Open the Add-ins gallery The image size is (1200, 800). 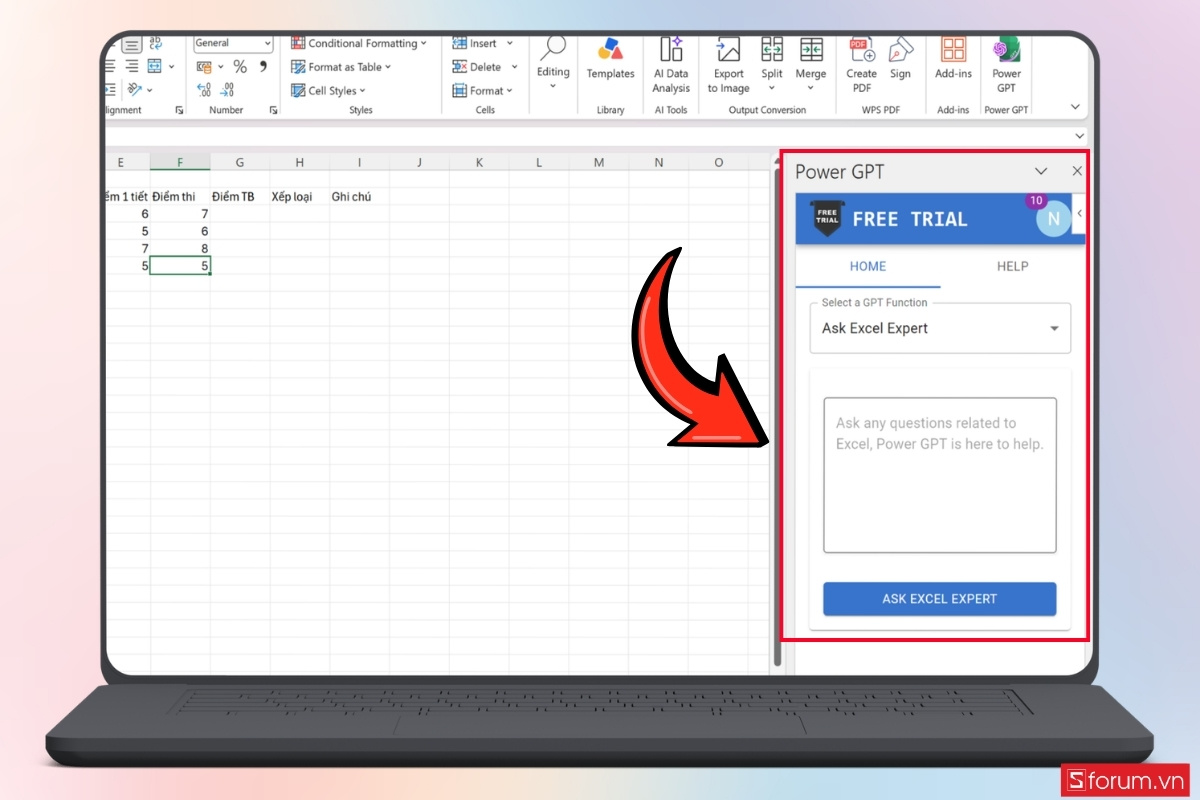point(953,60)
